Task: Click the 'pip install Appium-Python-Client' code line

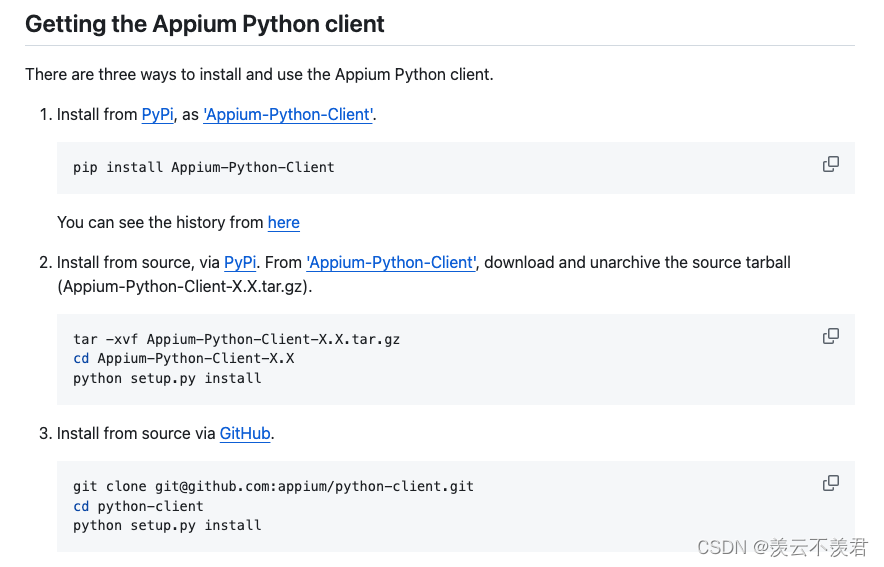Action: (204, 167)
